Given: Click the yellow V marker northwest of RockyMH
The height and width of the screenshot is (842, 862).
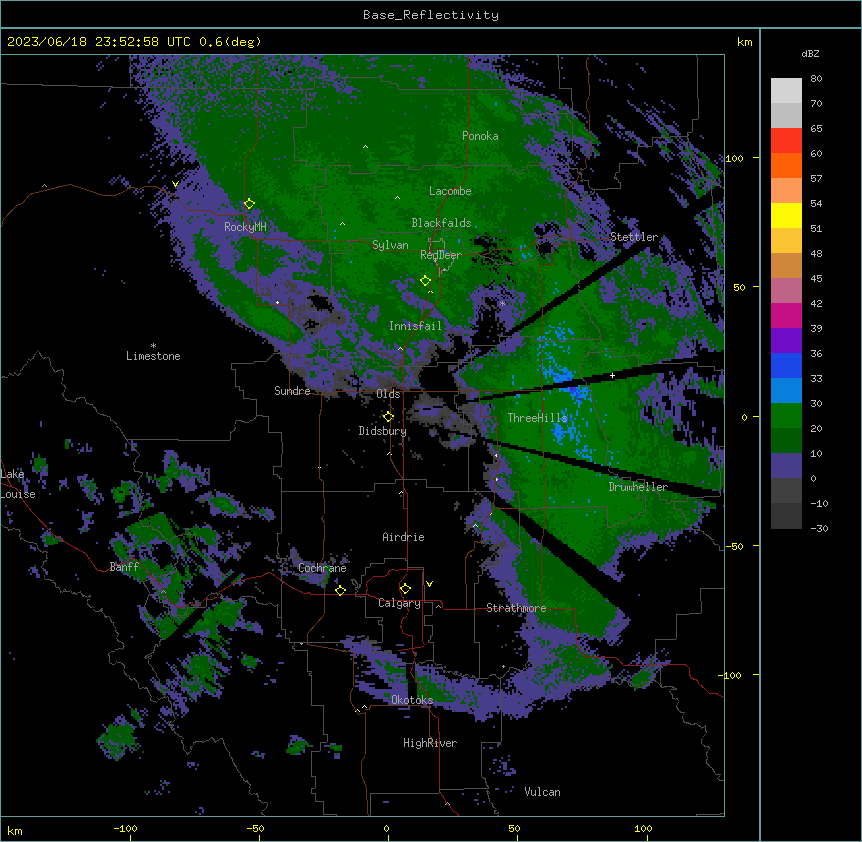Looking at the screenshot, I should point(175,184).
